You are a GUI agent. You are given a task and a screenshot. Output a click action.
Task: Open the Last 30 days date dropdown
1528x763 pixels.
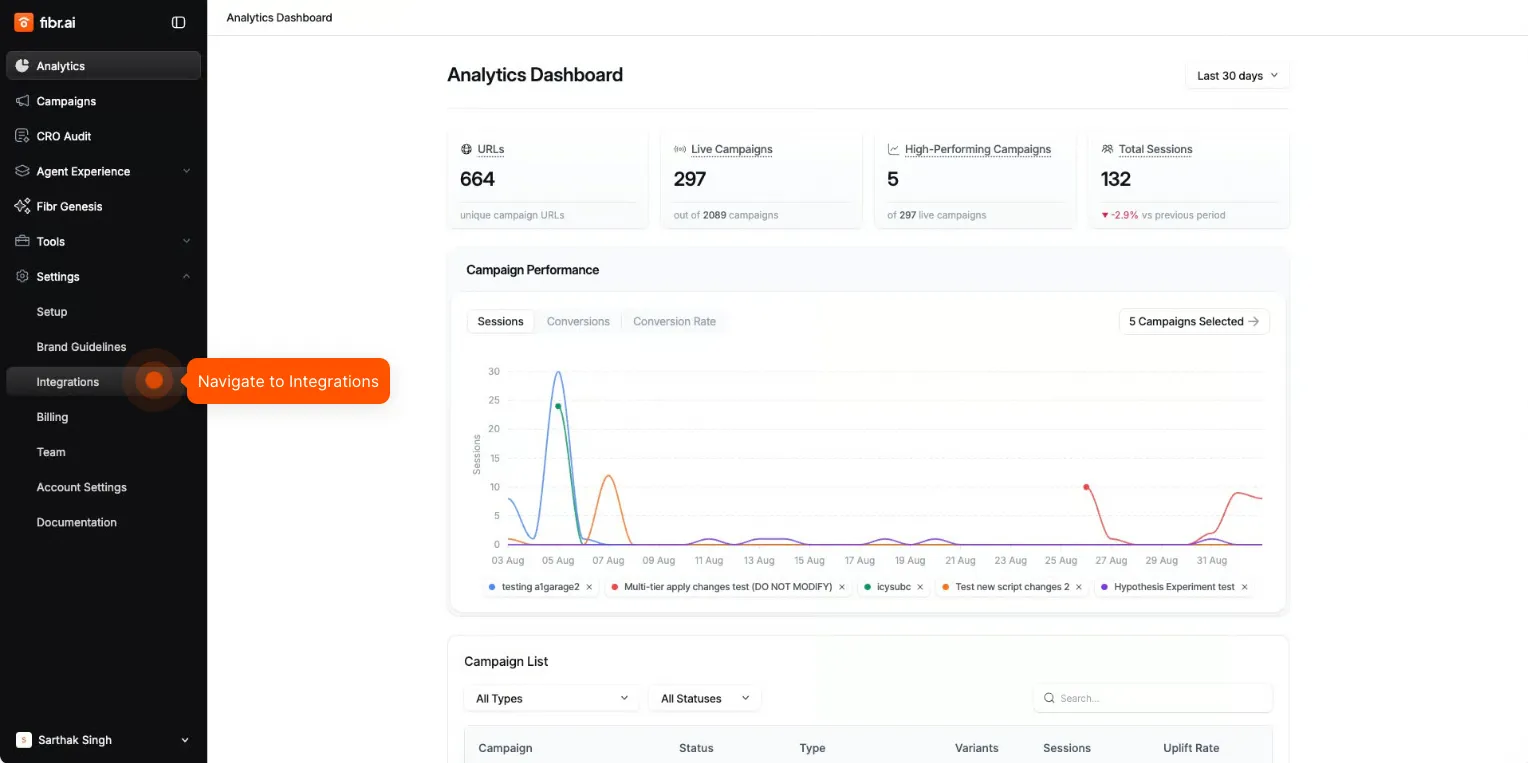click(1237, 76)
